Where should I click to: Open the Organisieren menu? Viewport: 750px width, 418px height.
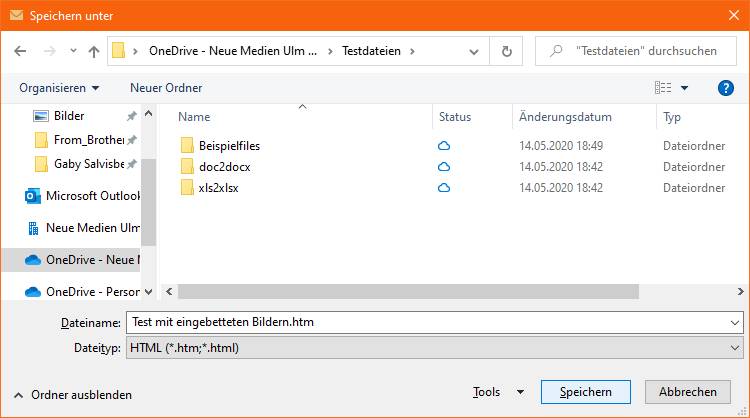point(59,88)
